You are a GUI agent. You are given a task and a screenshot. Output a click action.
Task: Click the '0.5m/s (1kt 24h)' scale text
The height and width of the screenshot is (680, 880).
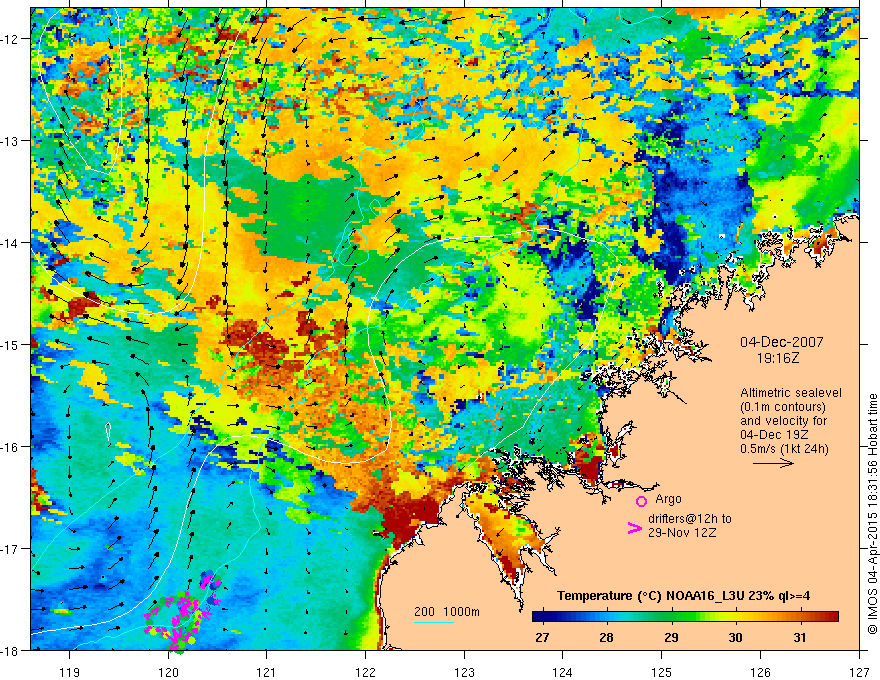pyautogui.click(x=785, y=449)
